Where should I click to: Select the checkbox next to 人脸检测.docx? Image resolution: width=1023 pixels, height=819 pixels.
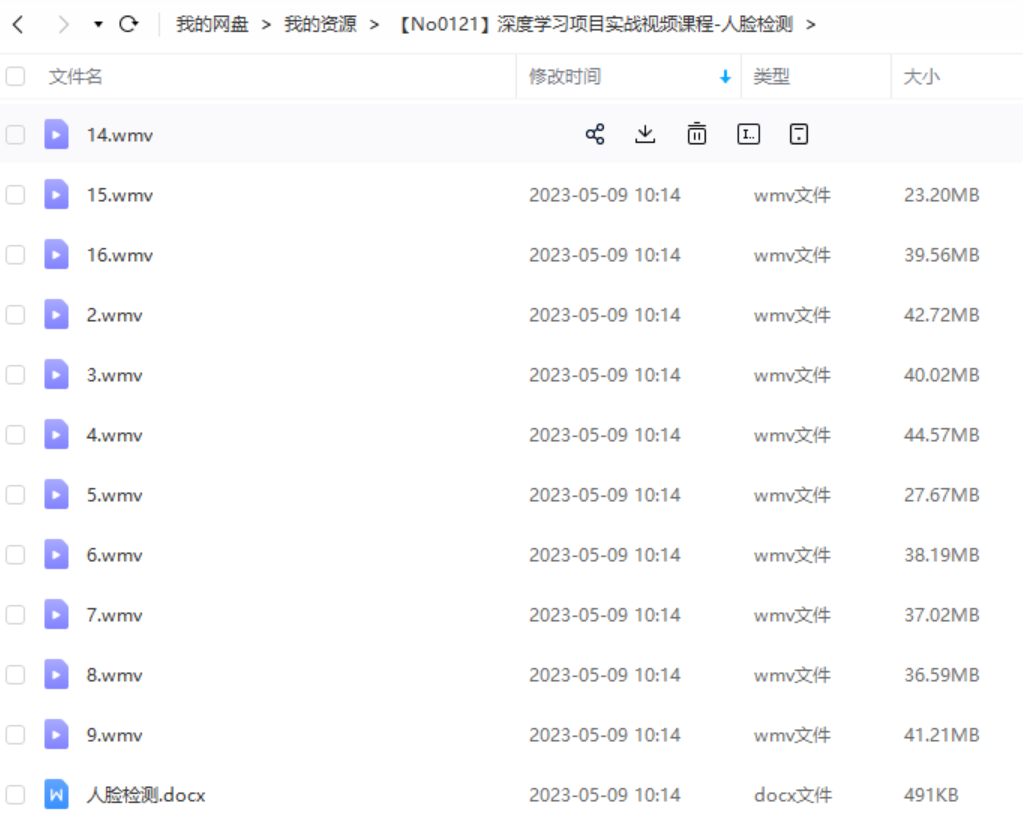[x=15, y=795]
